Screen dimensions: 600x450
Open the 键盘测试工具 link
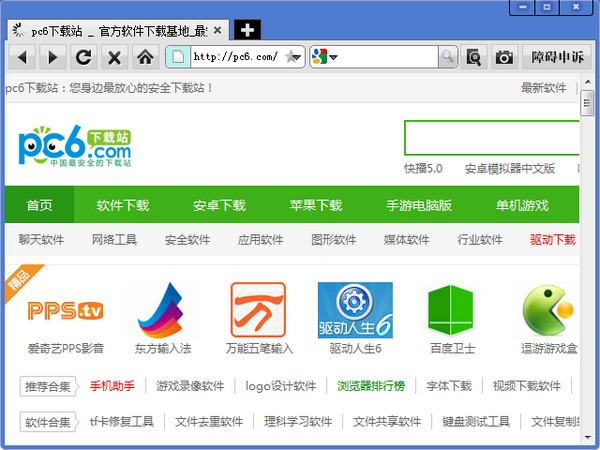476,422
